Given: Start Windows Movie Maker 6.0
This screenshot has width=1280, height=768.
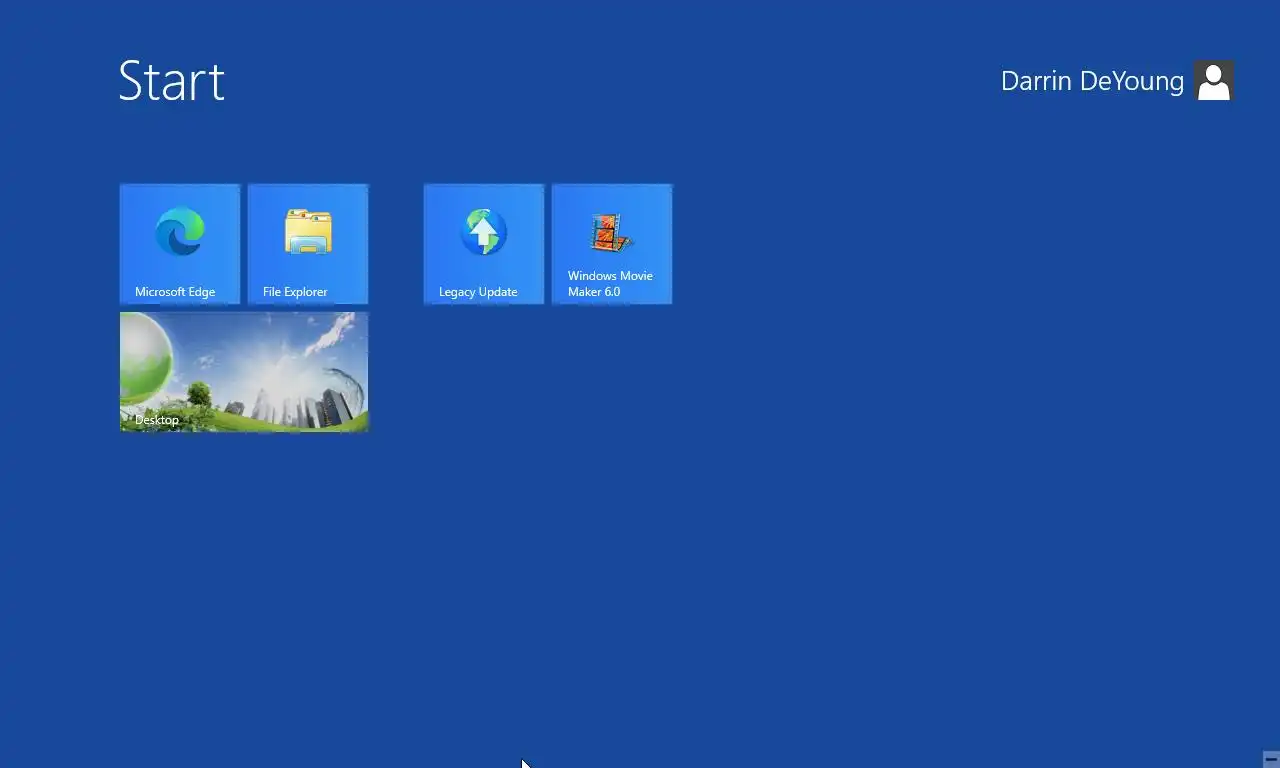Looking at the screenshot, I should tap(612, 244).
